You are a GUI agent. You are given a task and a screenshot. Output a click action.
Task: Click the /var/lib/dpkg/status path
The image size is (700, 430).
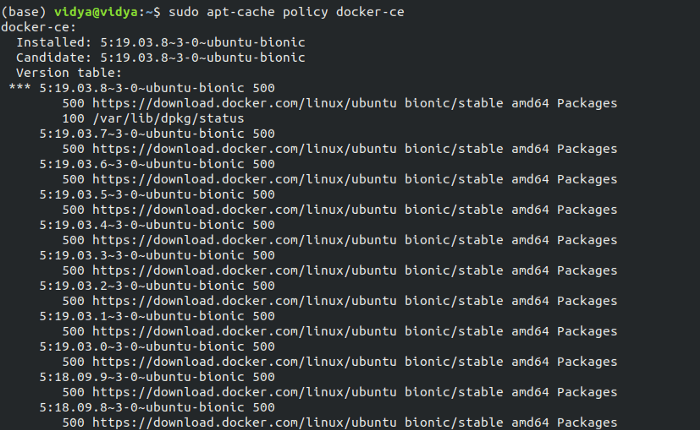168,118
